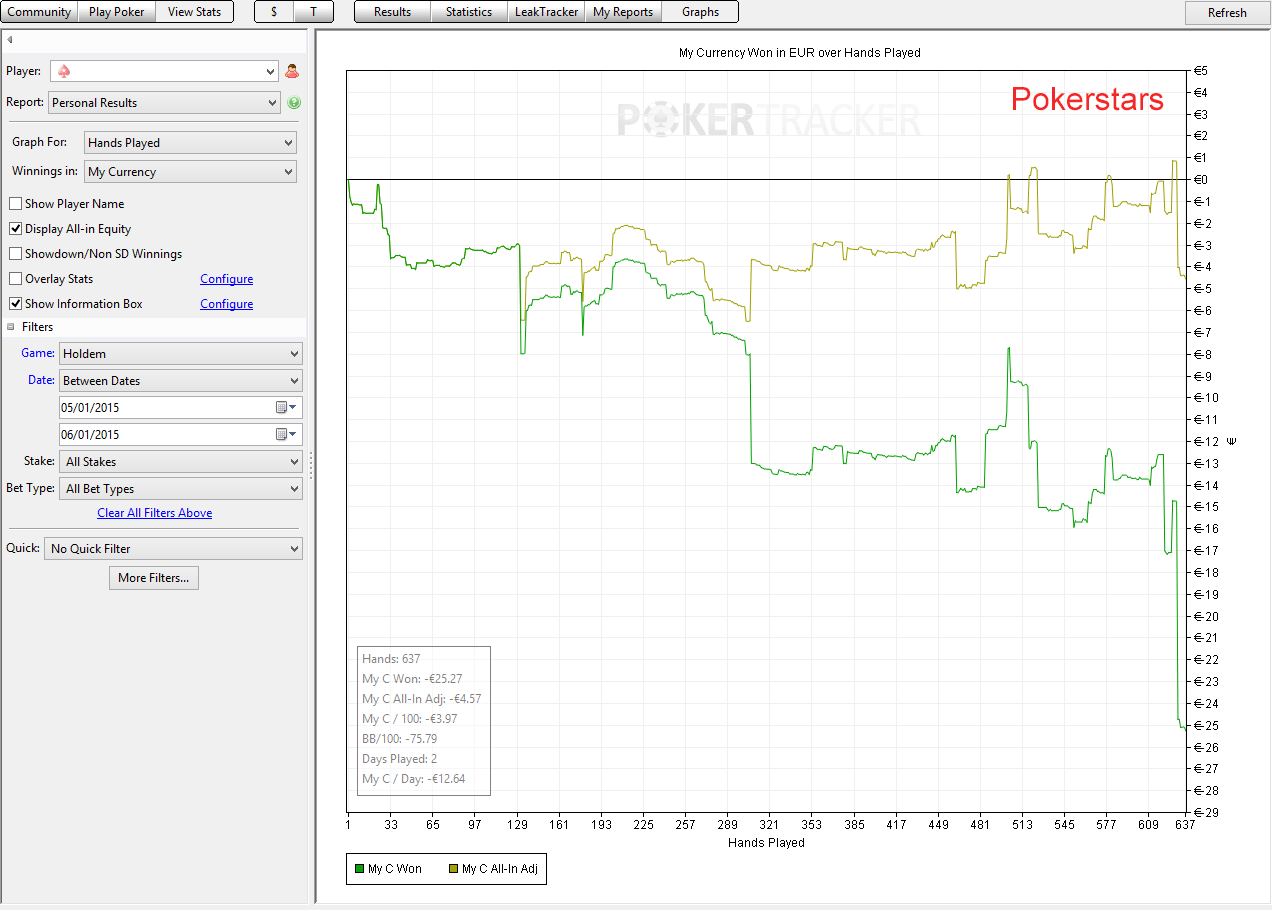Click the Game filter label link
The height and width of the screenshot is (910, 1272).
38,353
